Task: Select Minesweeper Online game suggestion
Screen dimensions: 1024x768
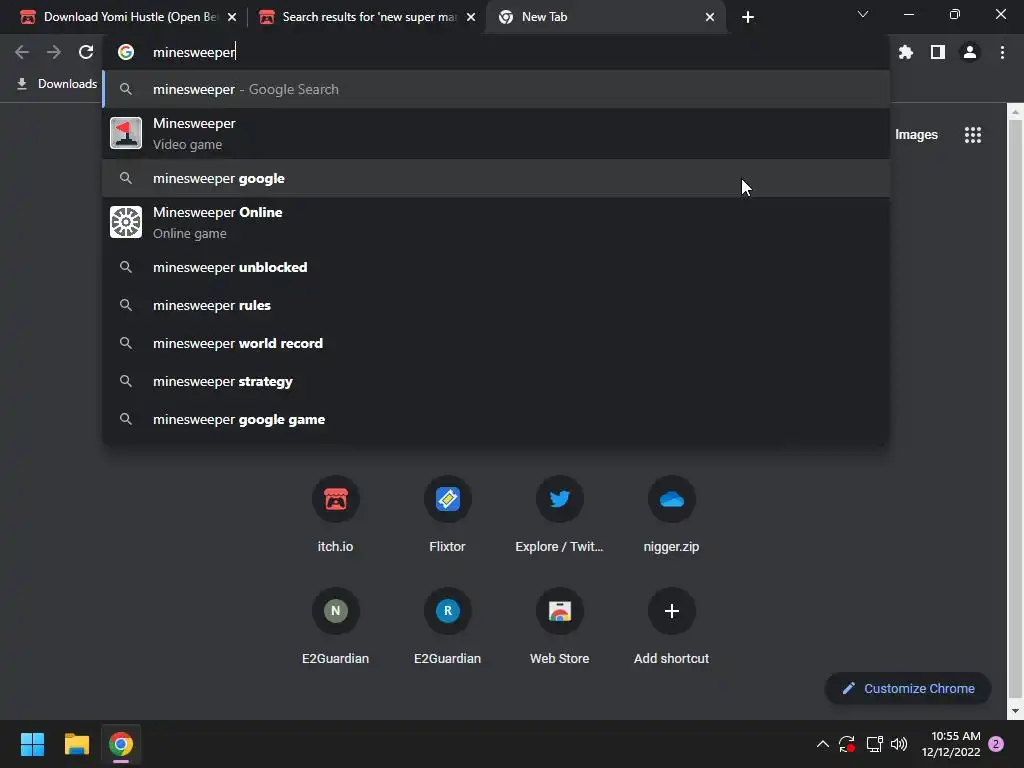Action: [x=496, y=223]
